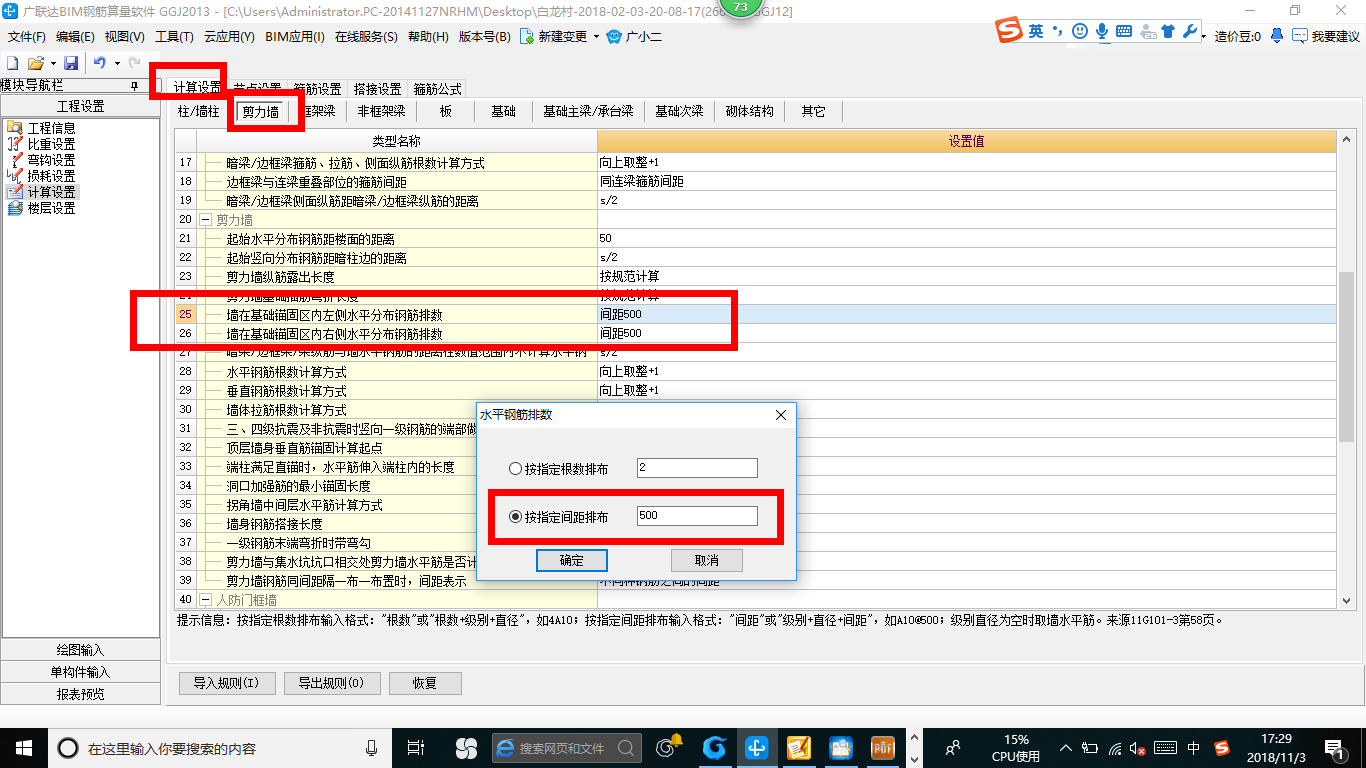
Task: Open 损耗设置 in navigation panel
Action: (x=50, y=176)
